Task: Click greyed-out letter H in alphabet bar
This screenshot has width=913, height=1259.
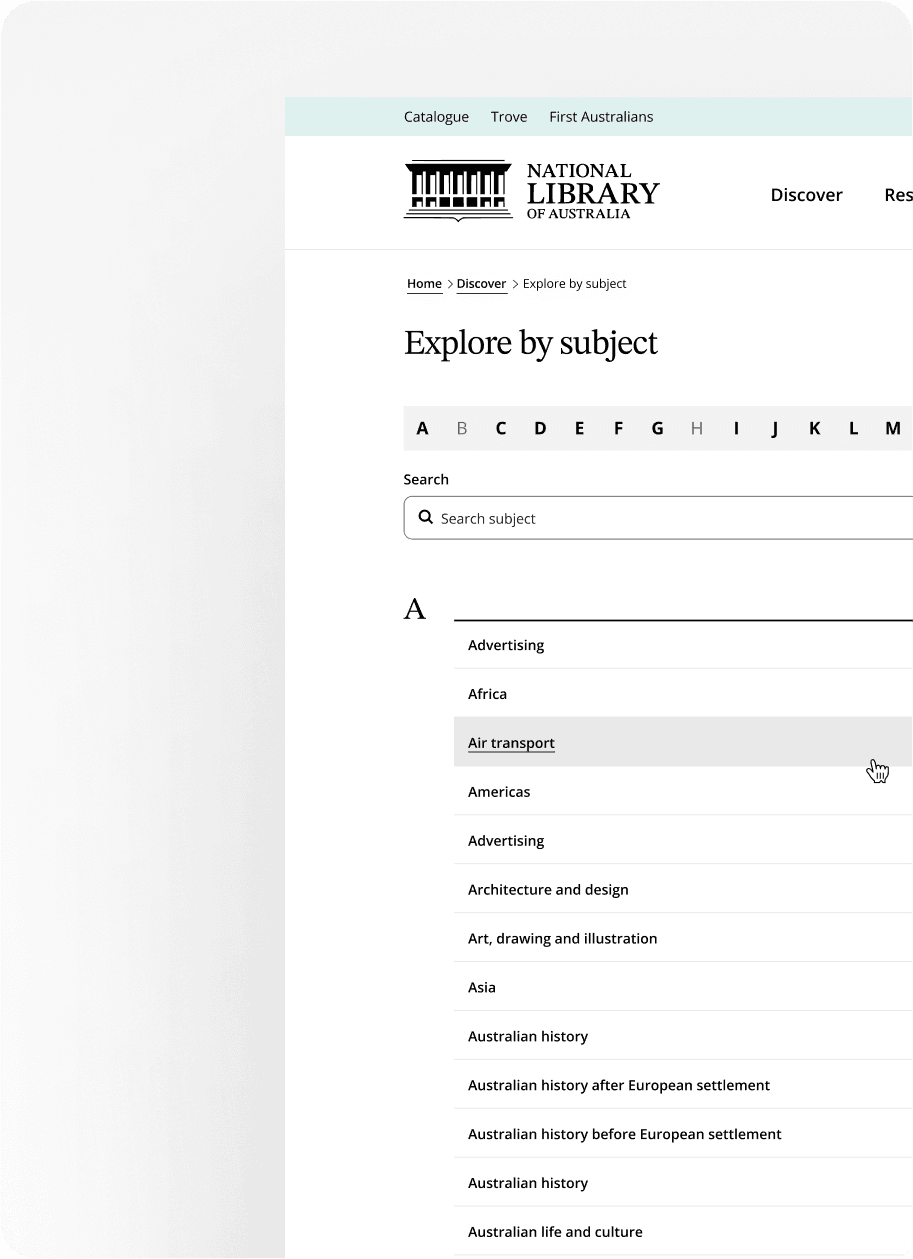Action: coord(697,428)
